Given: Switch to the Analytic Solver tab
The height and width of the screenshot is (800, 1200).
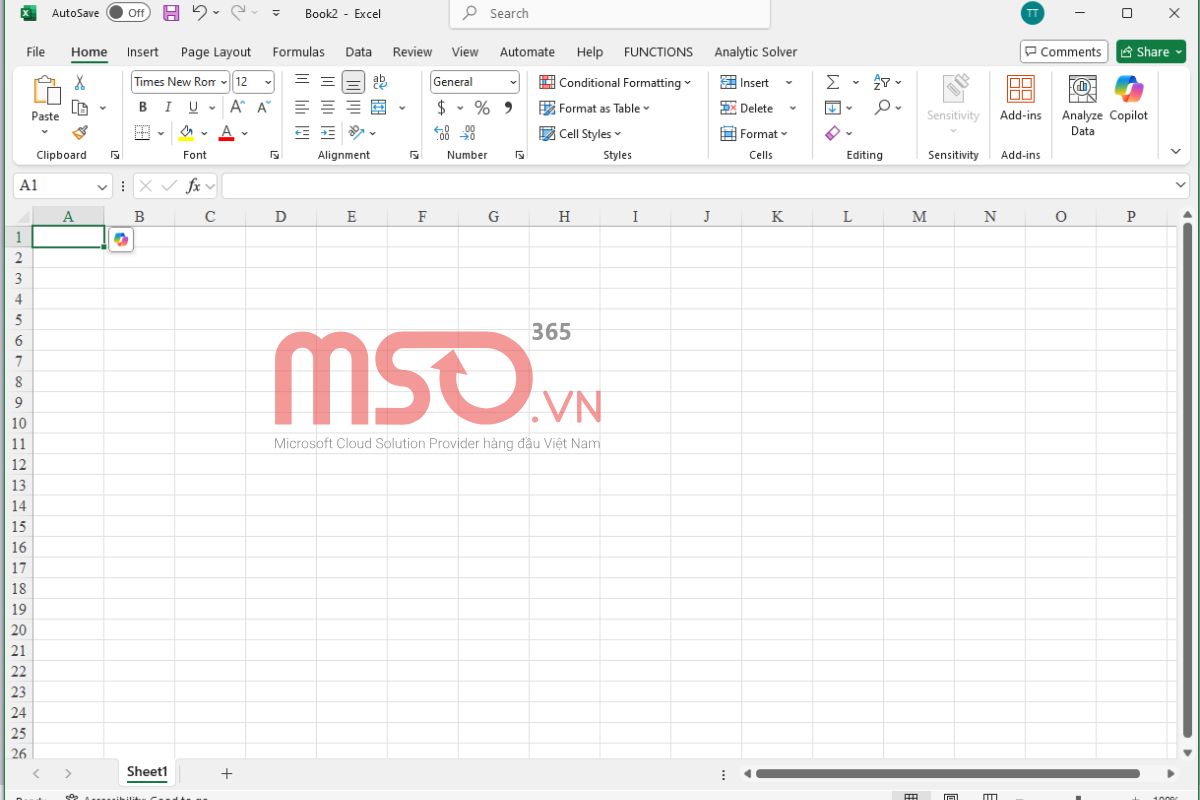Looking at the screenshot, I should coord(756,52).
